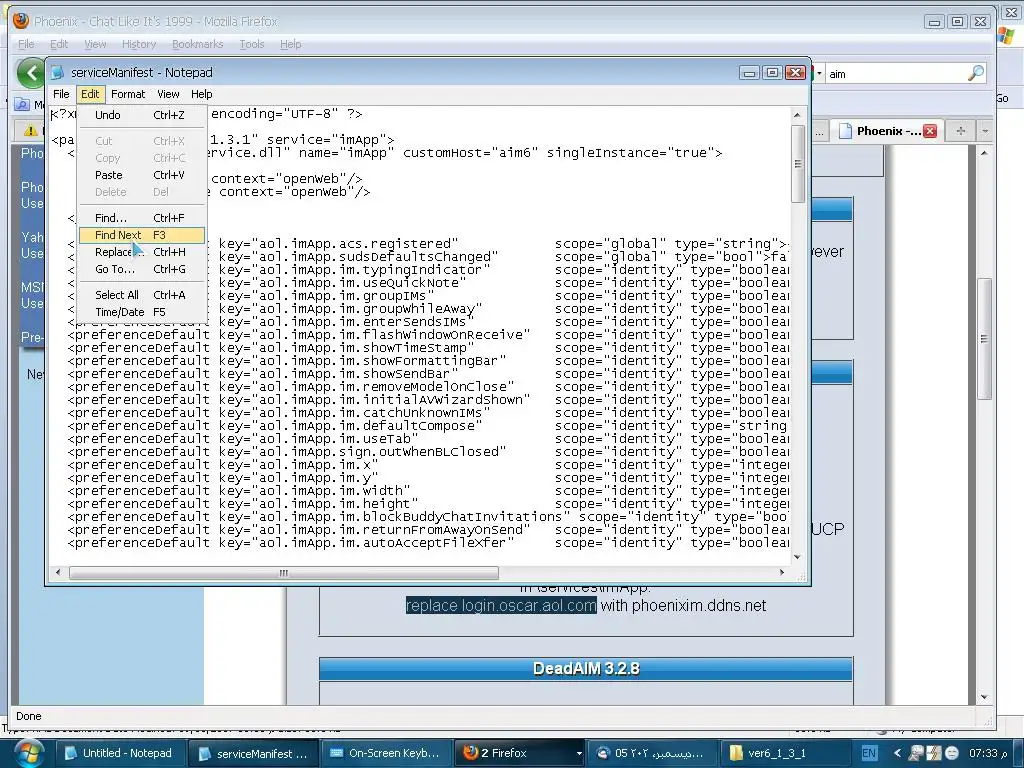Open Firefox File menu
The height and width of the screenshot is (768, 1024).
[26, 44]
